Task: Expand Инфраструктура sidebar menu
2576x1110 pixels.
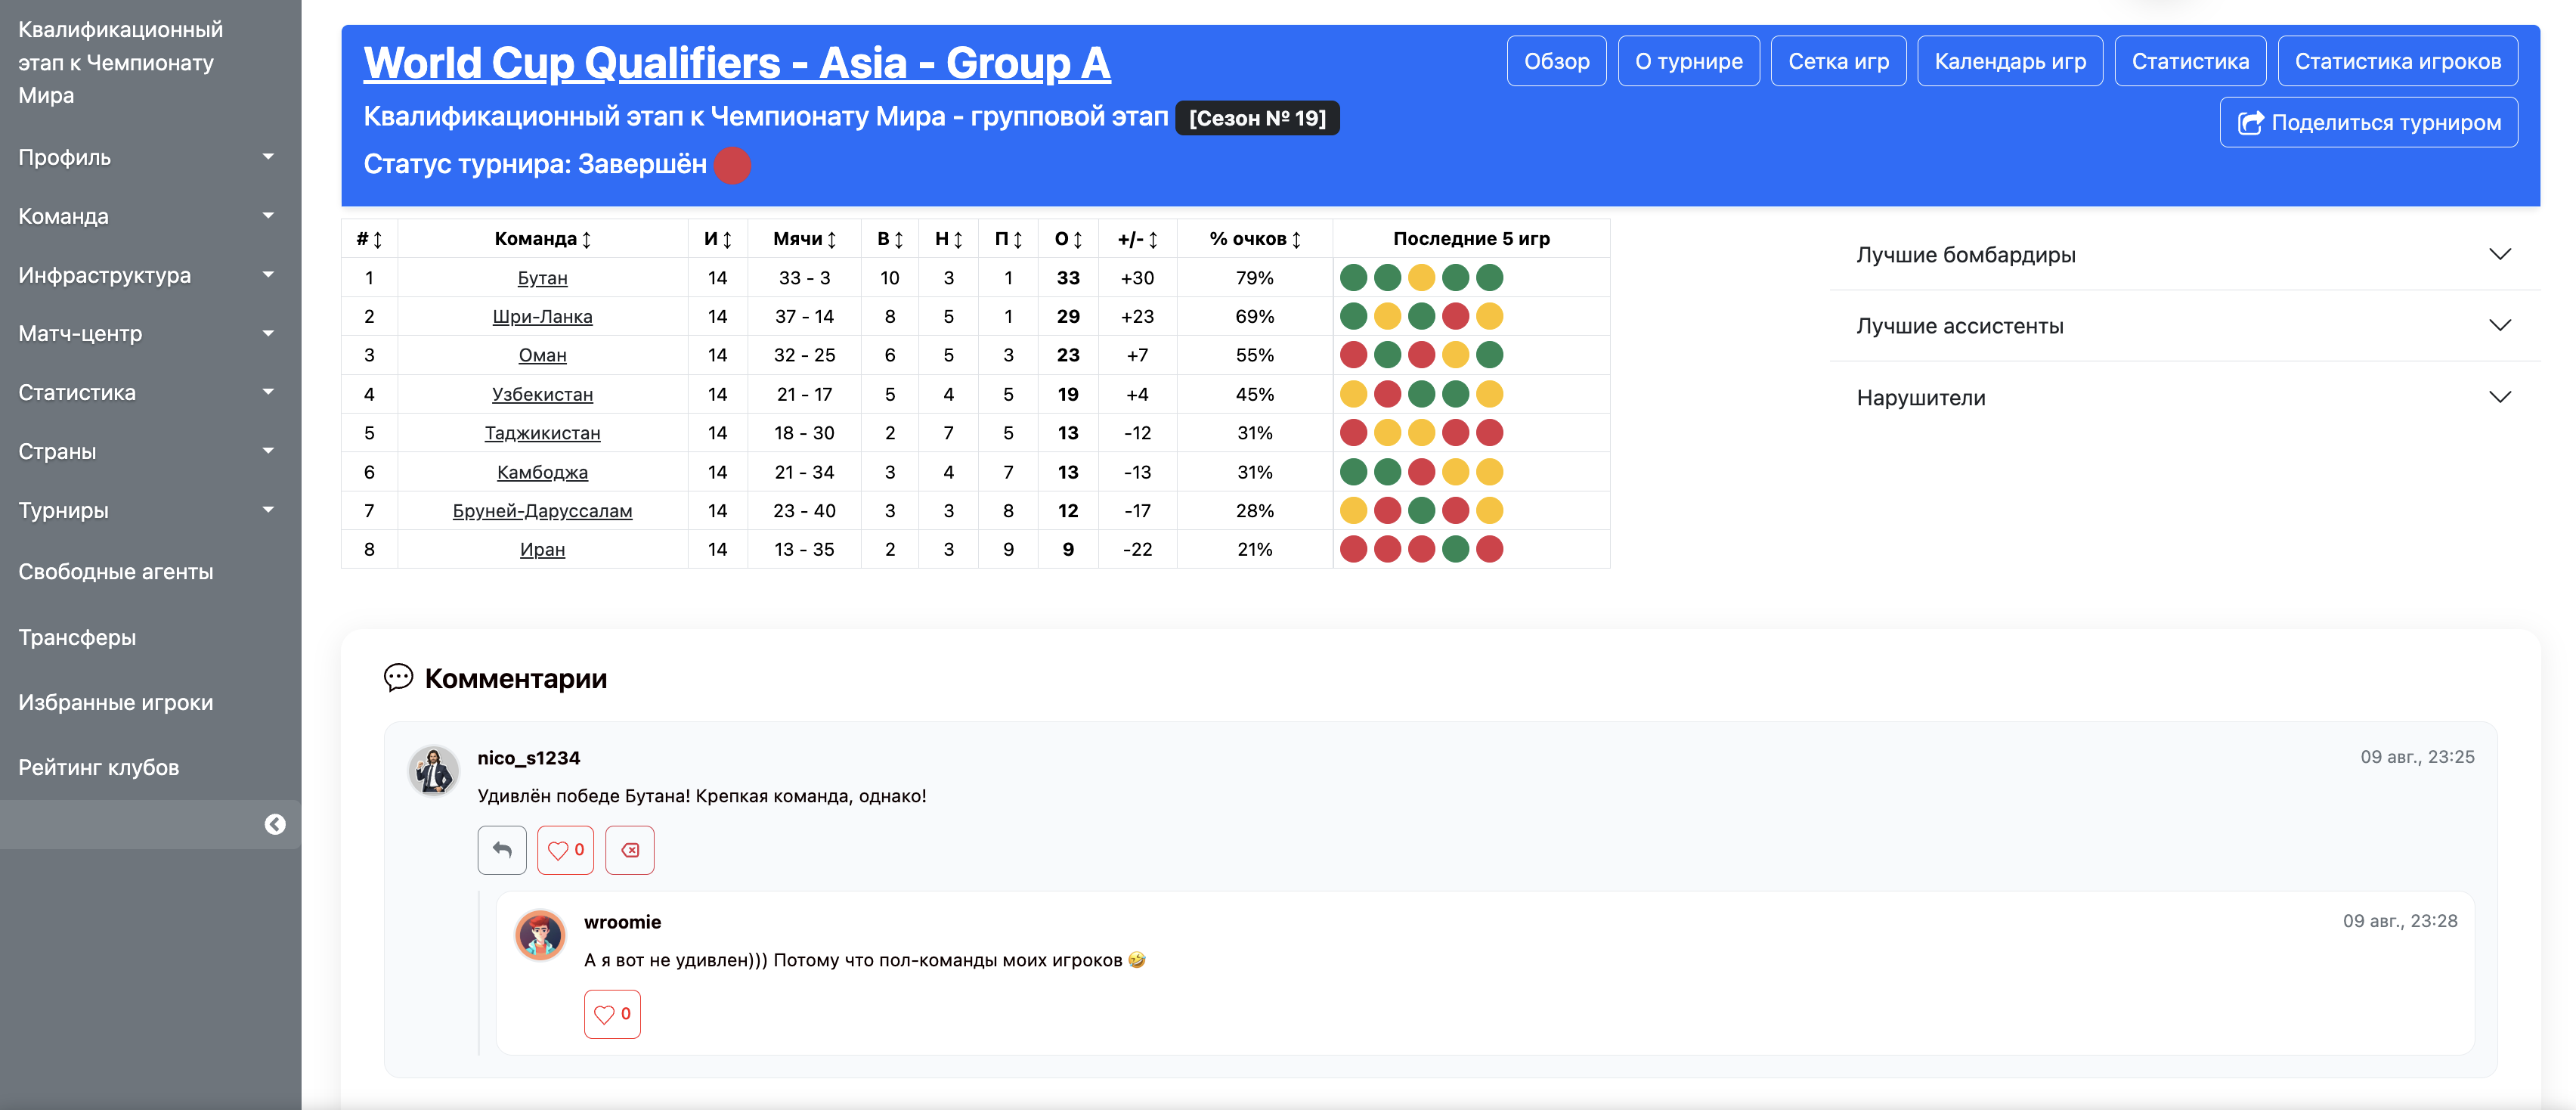Action: point(150,275)
